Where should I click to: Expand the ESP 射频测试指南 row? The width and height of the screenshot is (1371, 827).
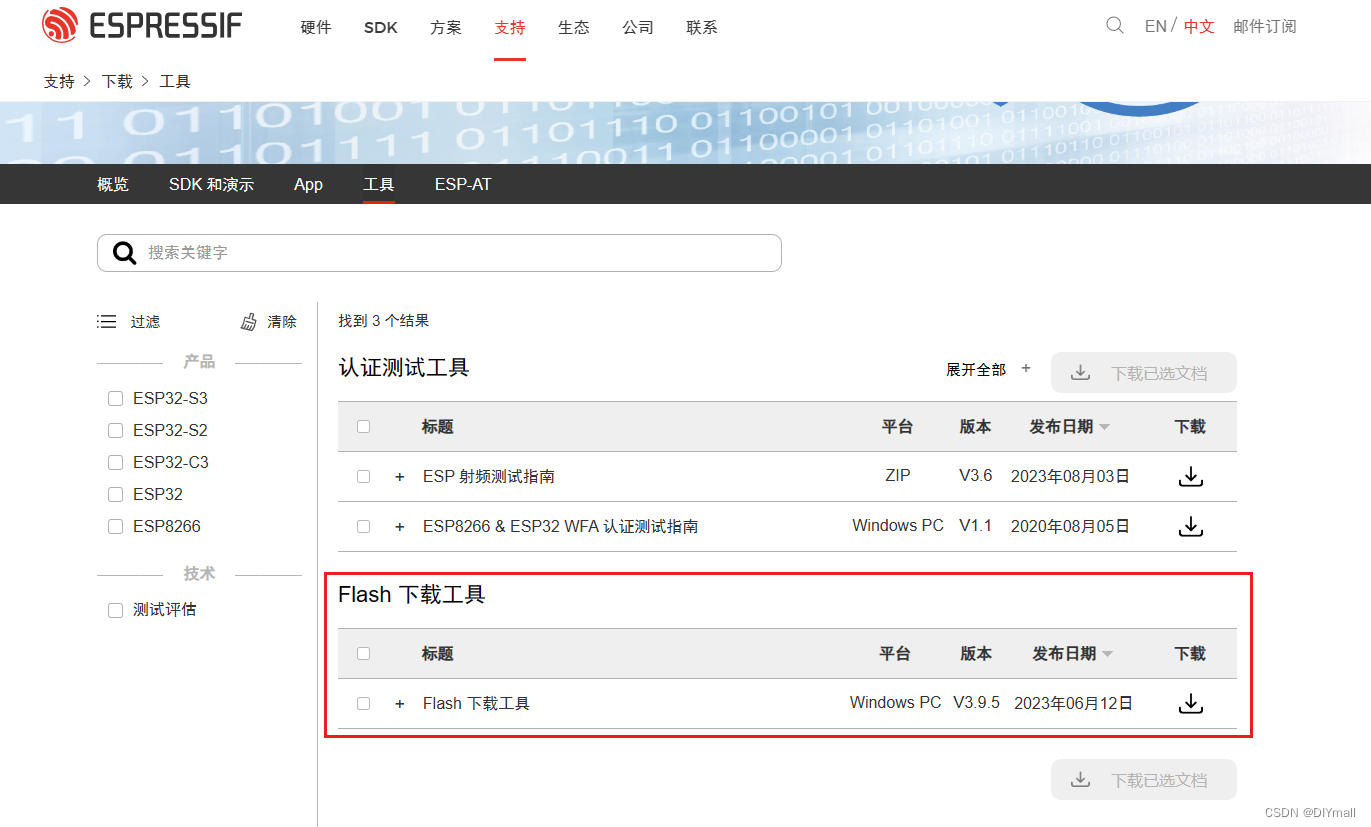399,476
